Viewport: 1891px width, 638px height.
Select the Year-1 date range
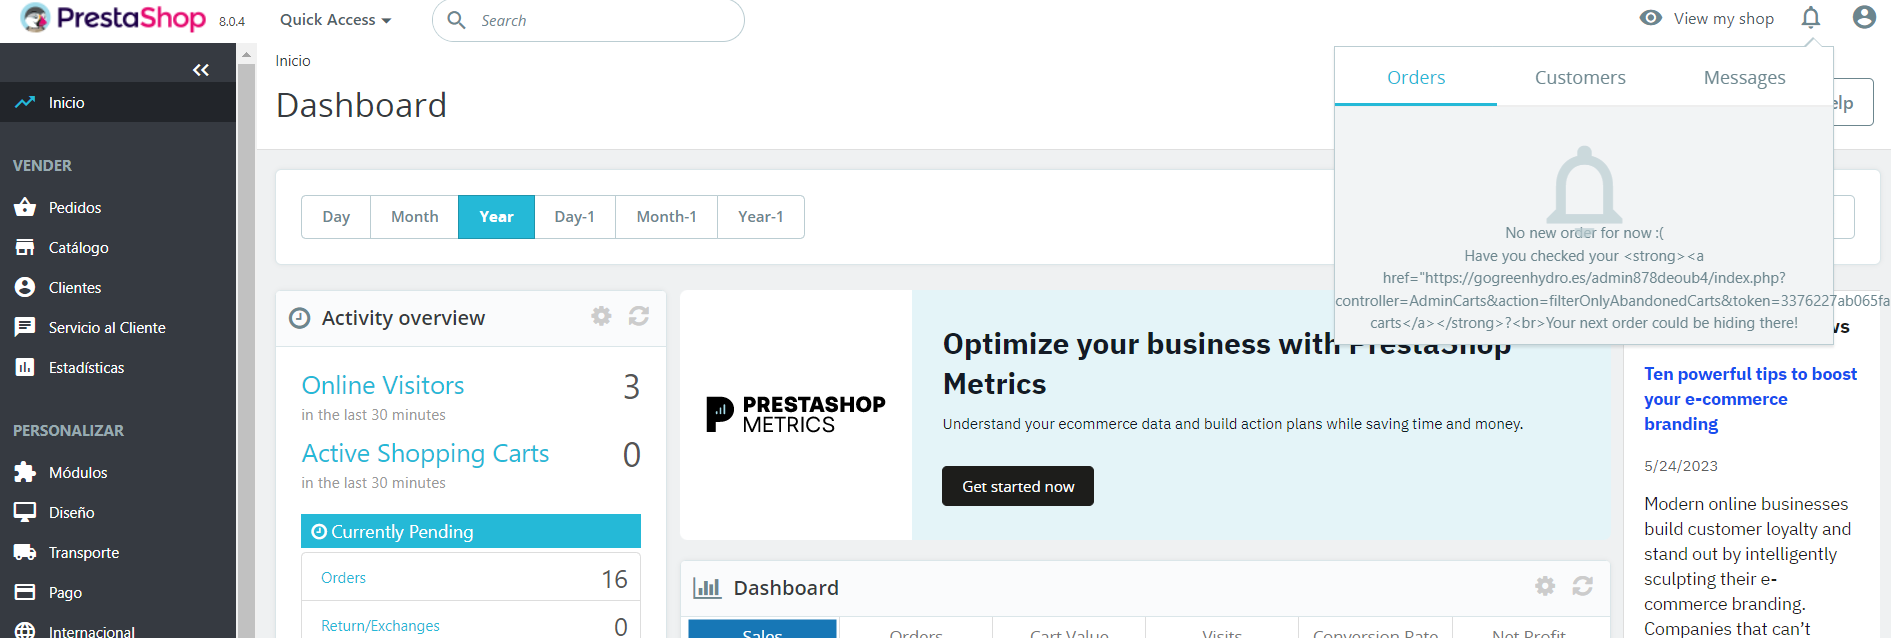[760, 217]
